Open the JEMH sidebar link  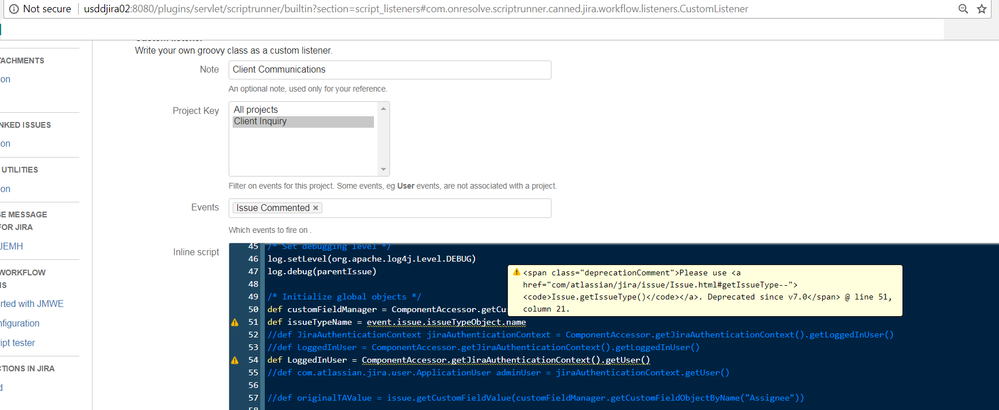tap(11, 246)
